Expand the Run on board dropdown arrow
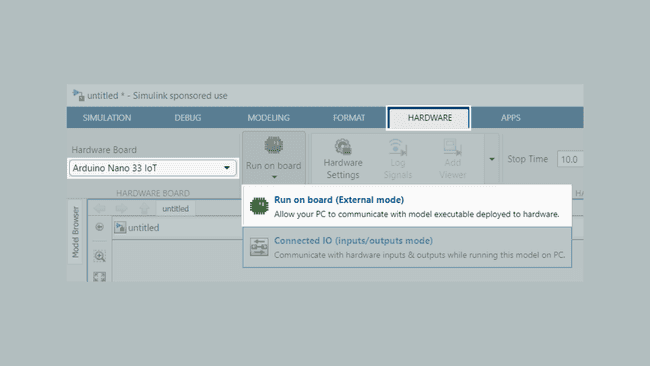Viewport: 650px width, 366px height. [x=274, y=177]
